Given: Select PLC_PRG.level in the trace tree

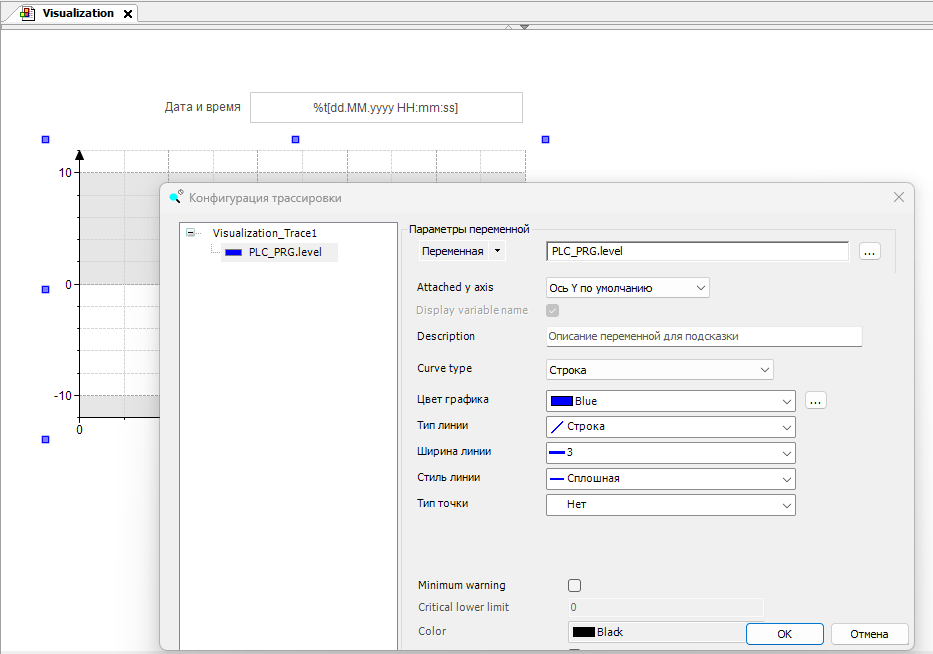Looking at the screenshot, I should 284,252.
